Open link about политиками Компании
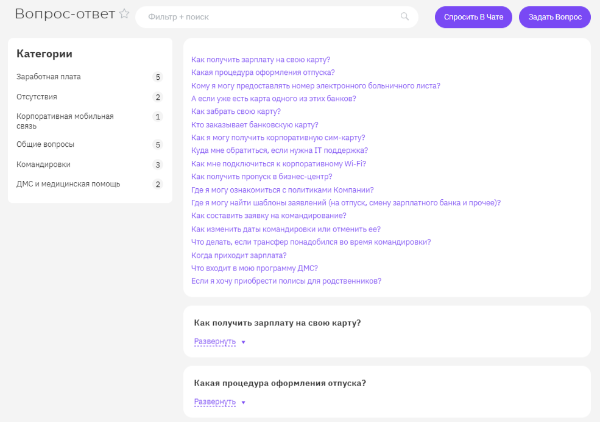This screenshot has width=600, height=422. click(x=282, y=190)
